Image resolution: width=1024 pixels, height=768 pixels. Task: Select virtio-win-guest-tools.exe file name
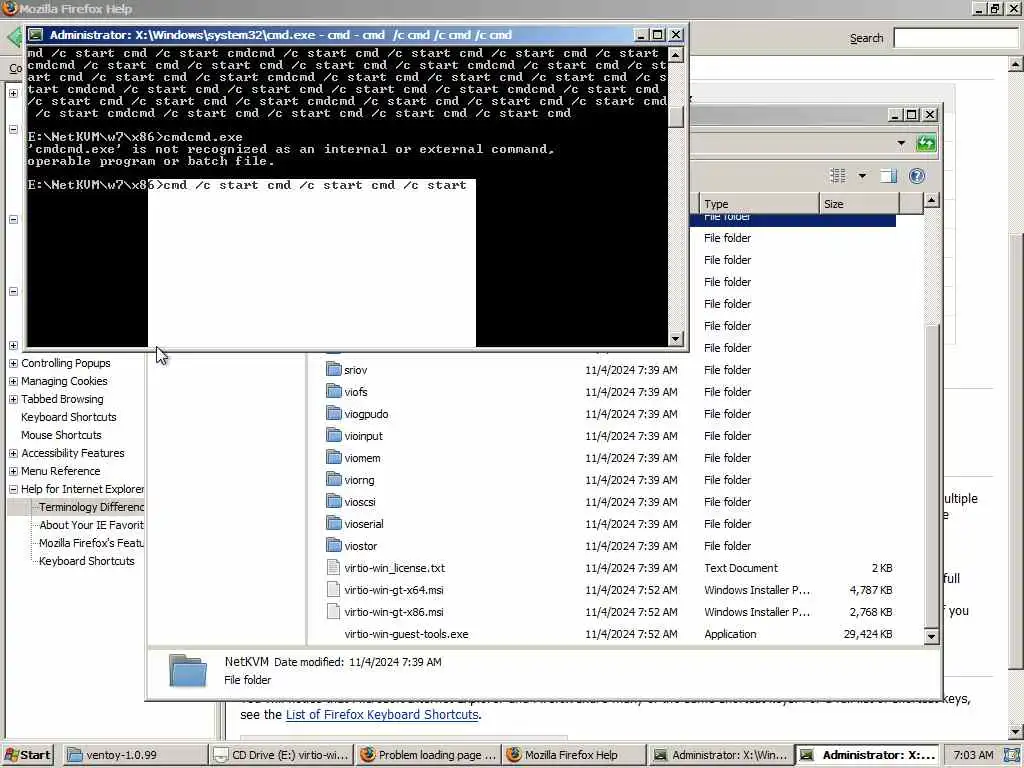tap(406, 634)
